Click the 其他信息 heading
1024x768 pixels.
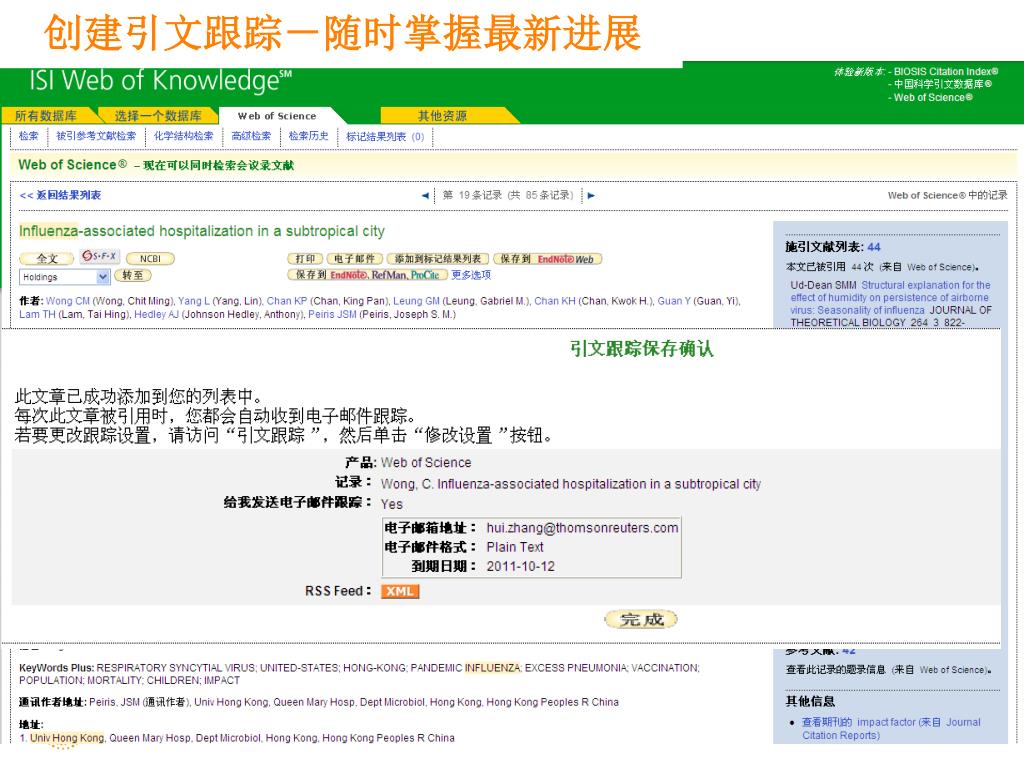[x=810, y=701]
